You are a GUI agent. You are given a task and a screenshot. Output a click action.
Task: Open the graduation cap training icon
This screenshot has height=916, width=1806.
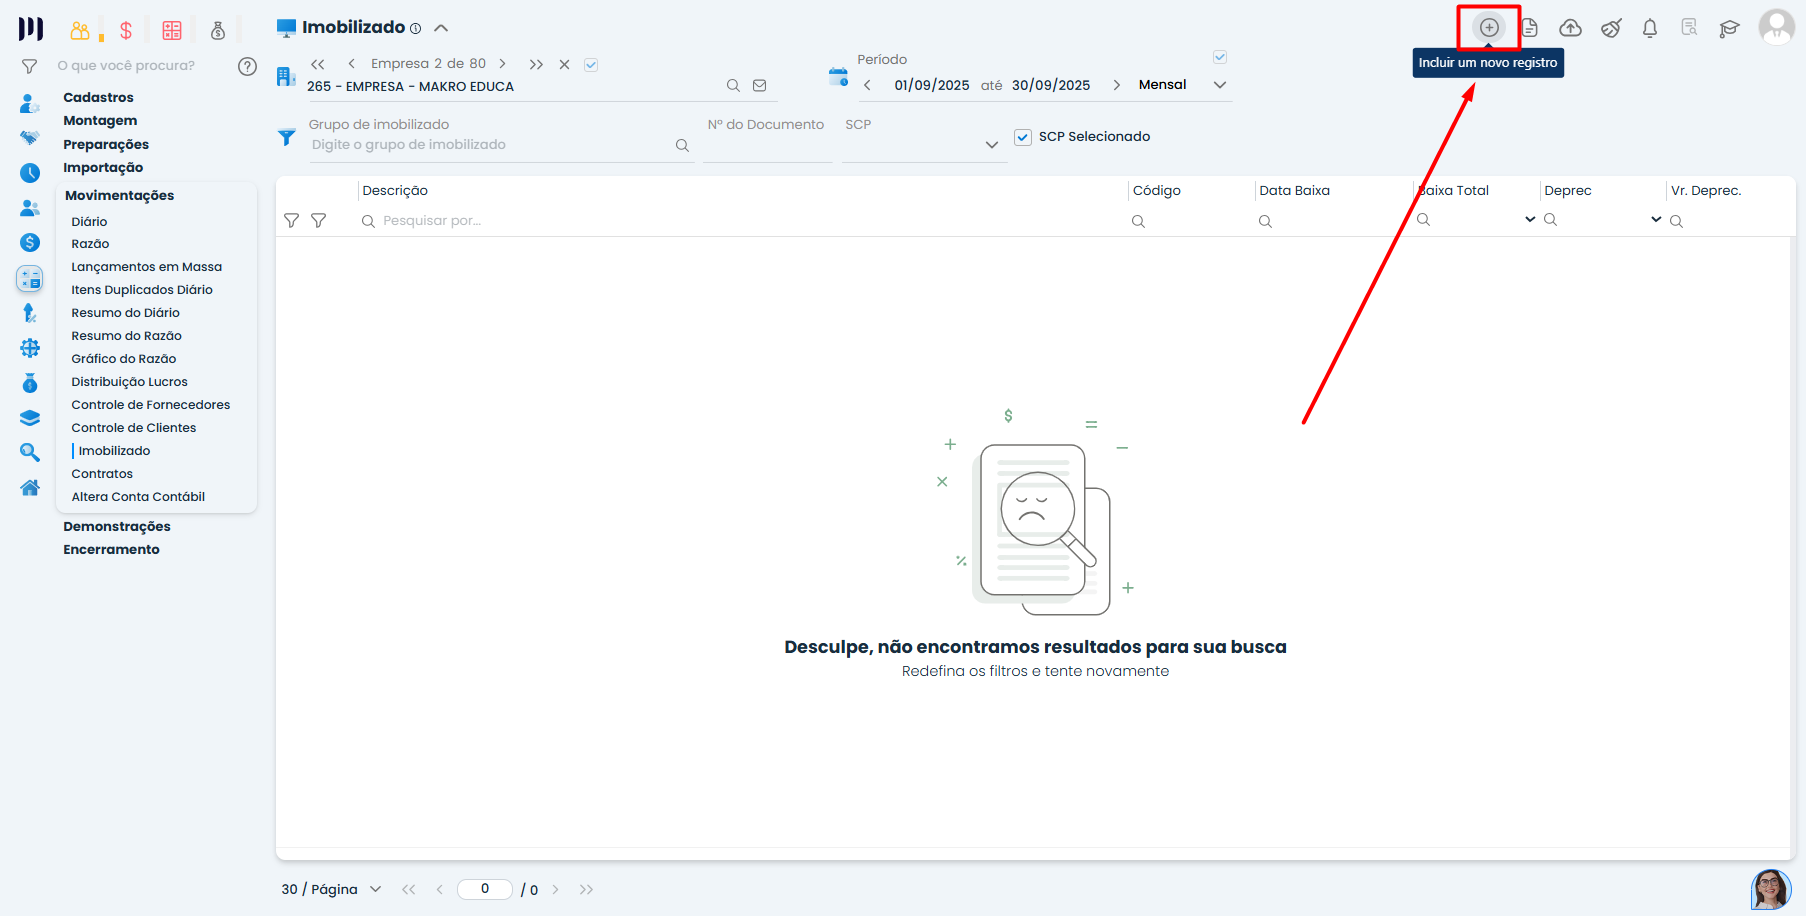1729,28
